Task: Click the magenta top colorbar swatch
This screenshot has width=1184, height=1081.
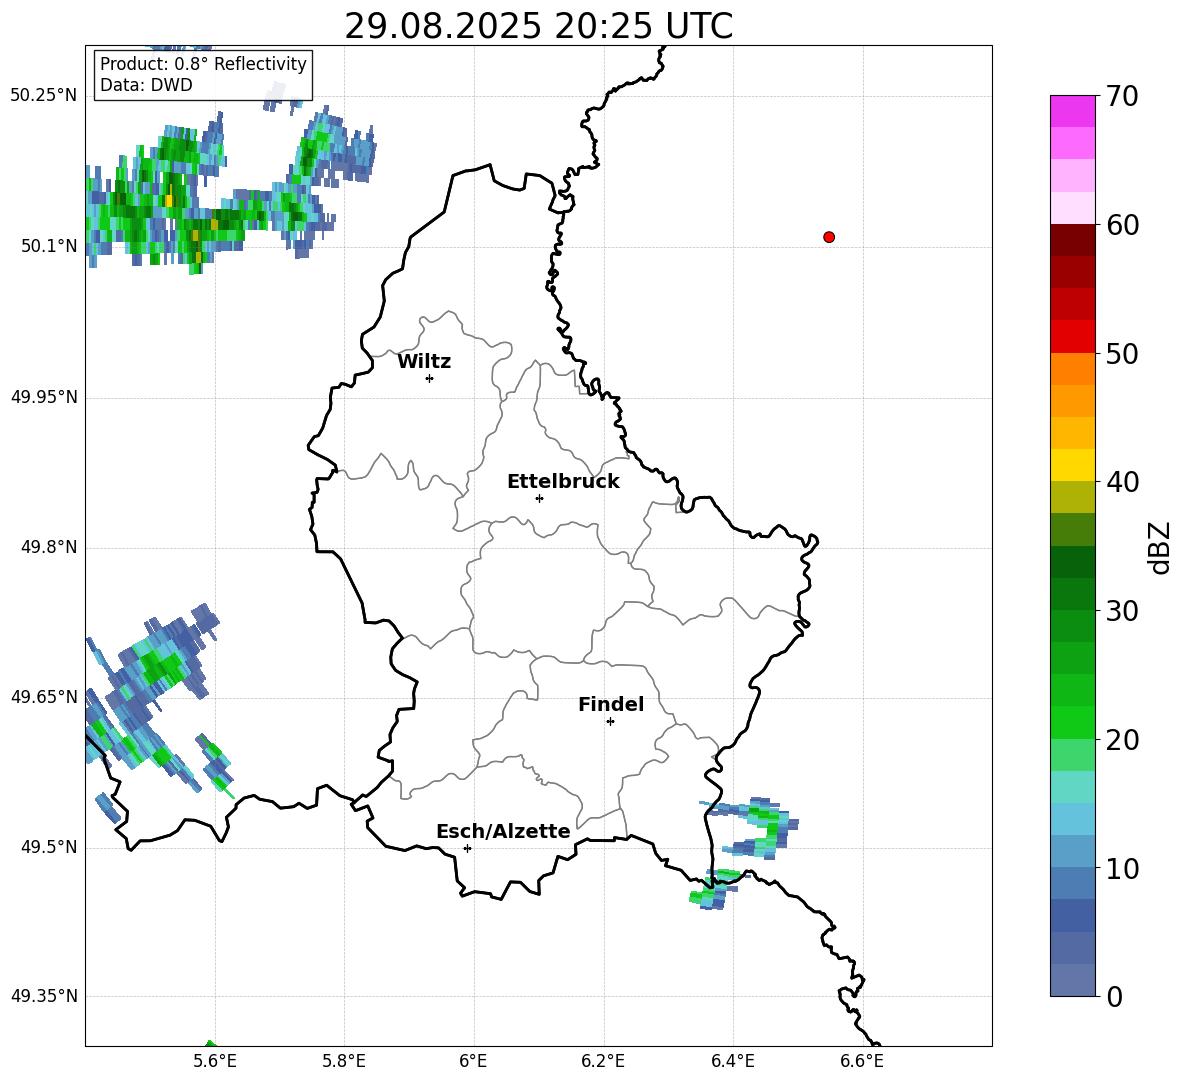Action: [x=1073, y=112]
